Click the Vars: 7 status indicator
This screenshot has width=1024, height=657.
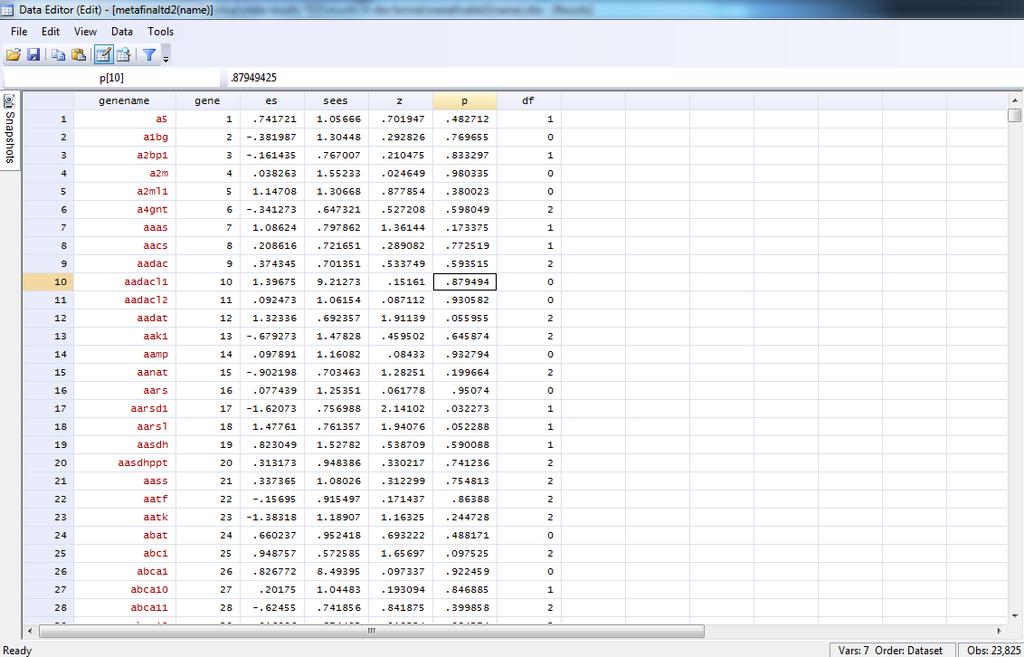(854, 650)
